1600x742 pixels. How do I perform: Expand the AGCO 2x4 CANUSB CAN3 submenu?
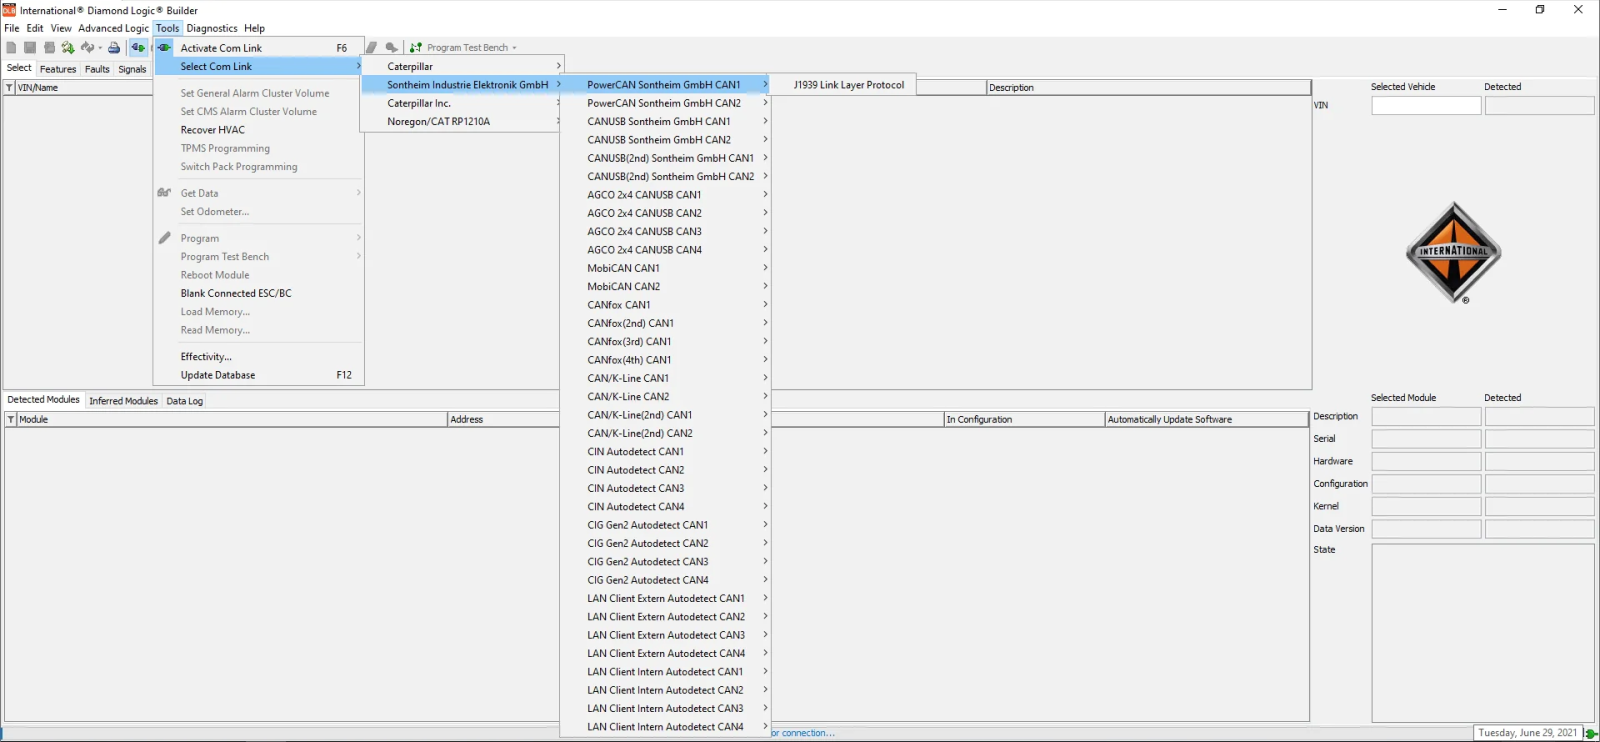pyautogui.click(x=765, y=231)
